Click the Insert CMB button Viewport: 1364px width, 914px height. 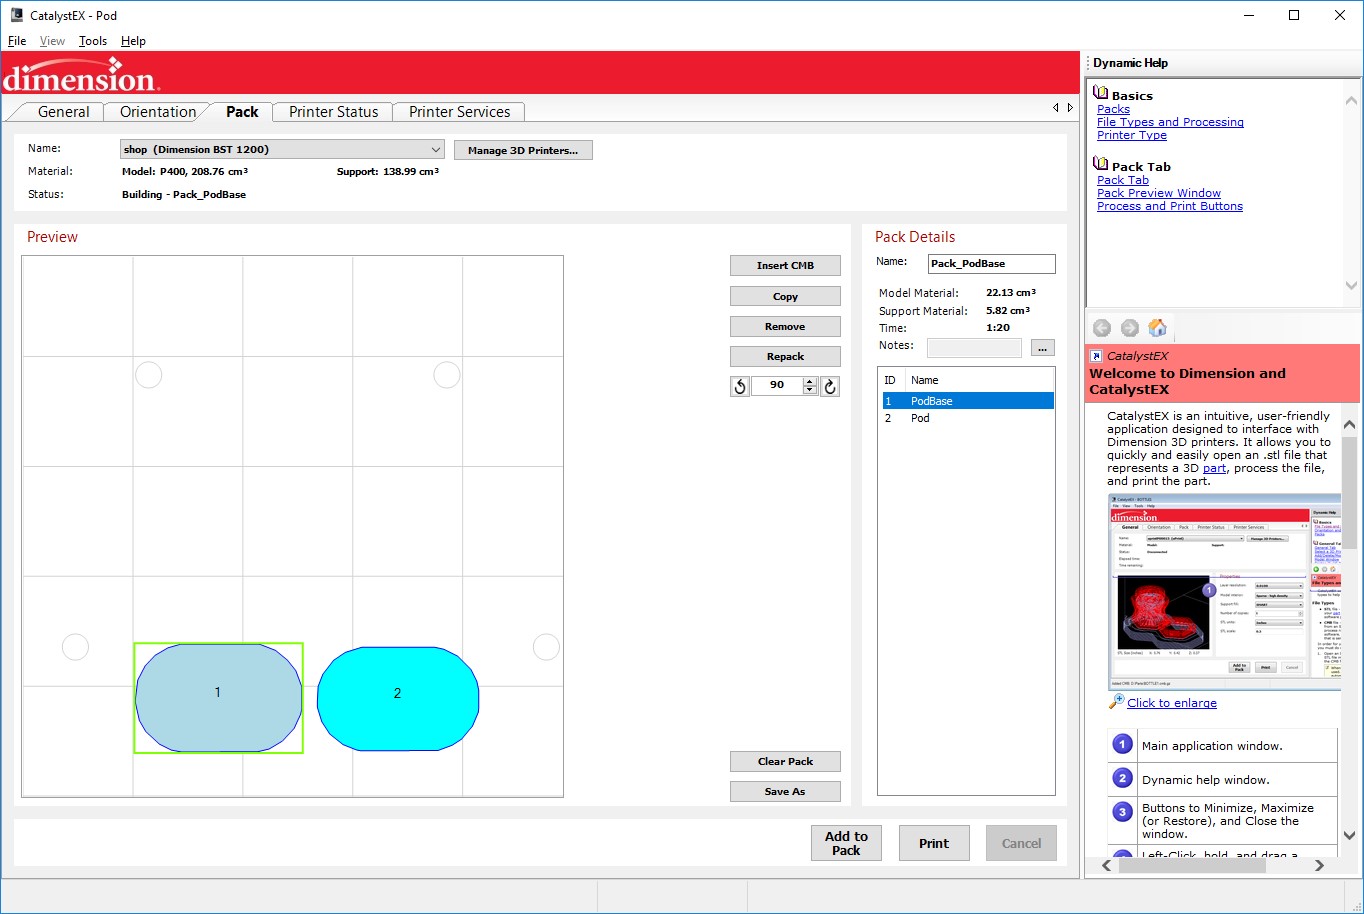(785, 266)
